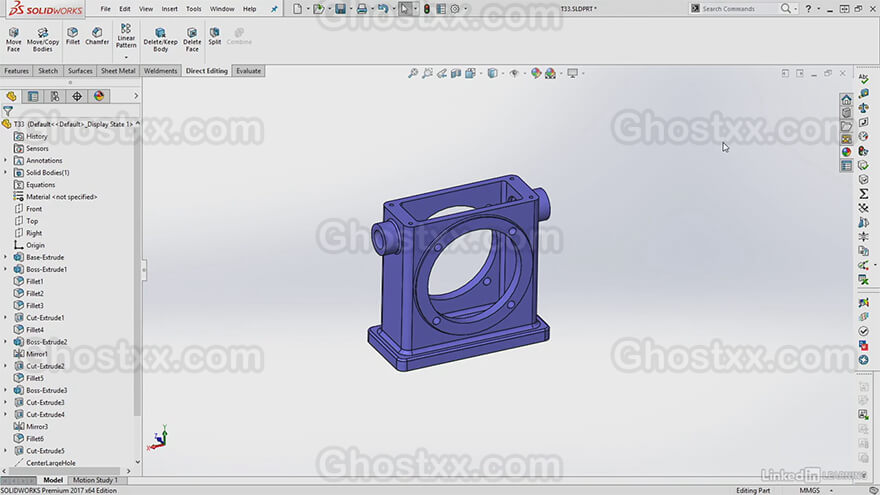Open an existing document
This screenshot has width=880, height=495.
[x=318, y=8]
